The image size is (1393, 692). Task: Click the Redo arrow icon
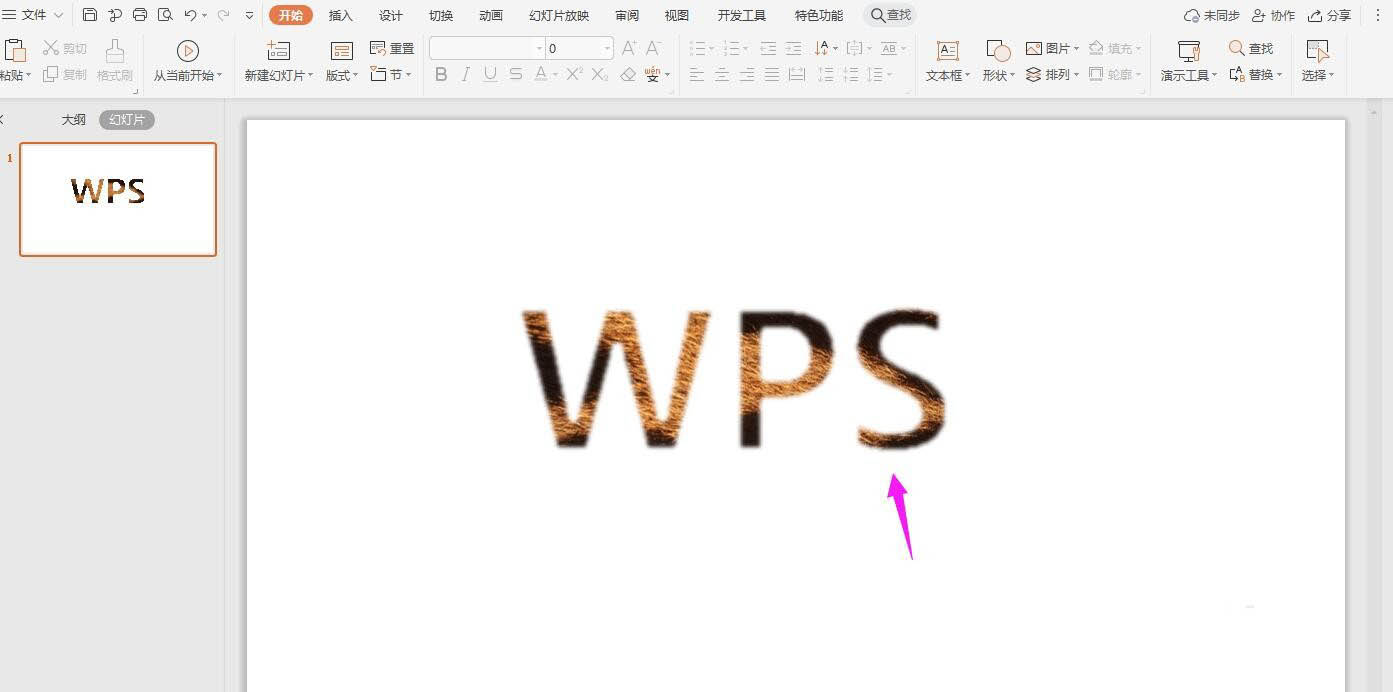click(x=223, y=15)
